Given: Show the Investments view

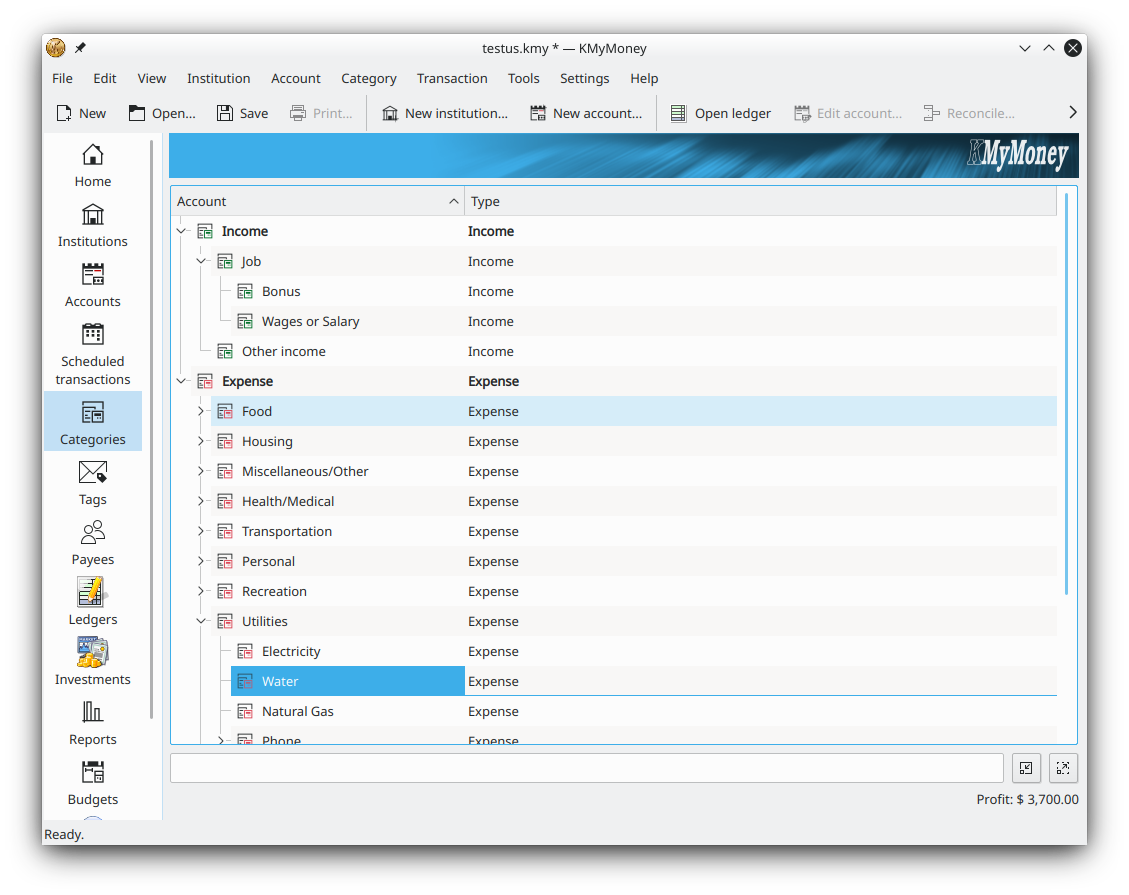Looking at the screenshot, I should click(92, 663).
